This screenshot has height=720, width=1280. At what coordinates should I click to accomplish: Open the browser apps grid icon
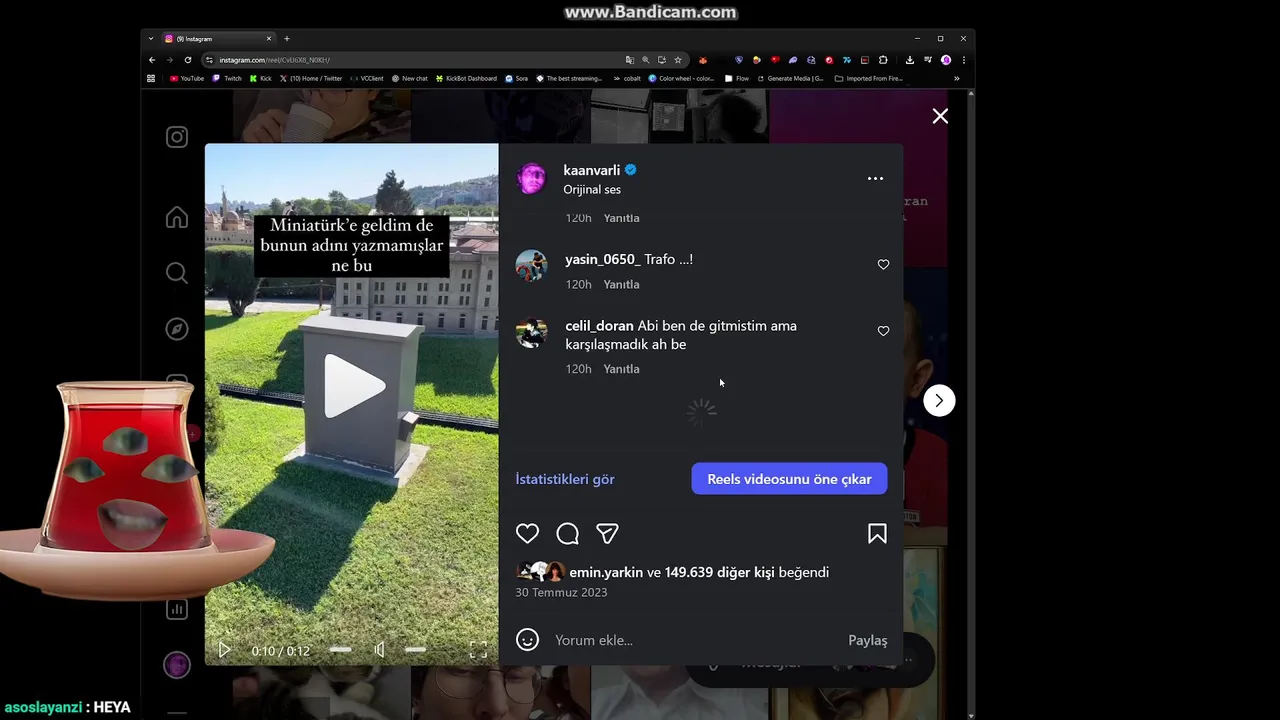click(x=152, y=78)
